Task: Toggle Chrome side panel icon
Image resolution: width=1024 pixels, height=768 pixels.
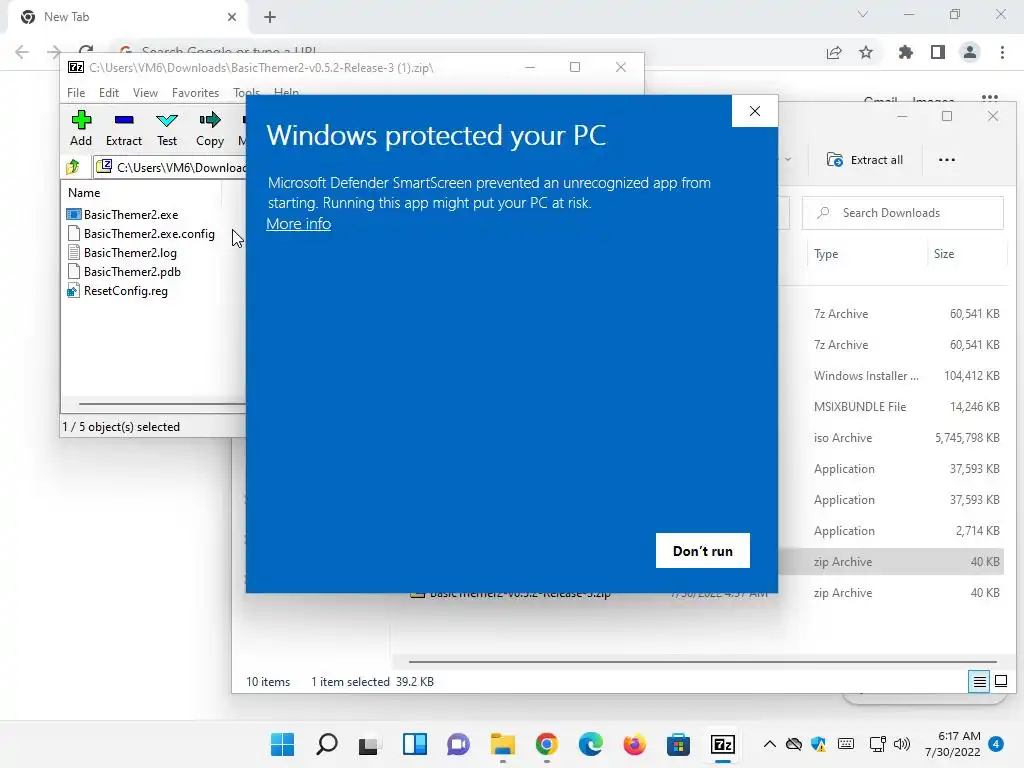Action: pyautogui.click(x=938, y=52)
